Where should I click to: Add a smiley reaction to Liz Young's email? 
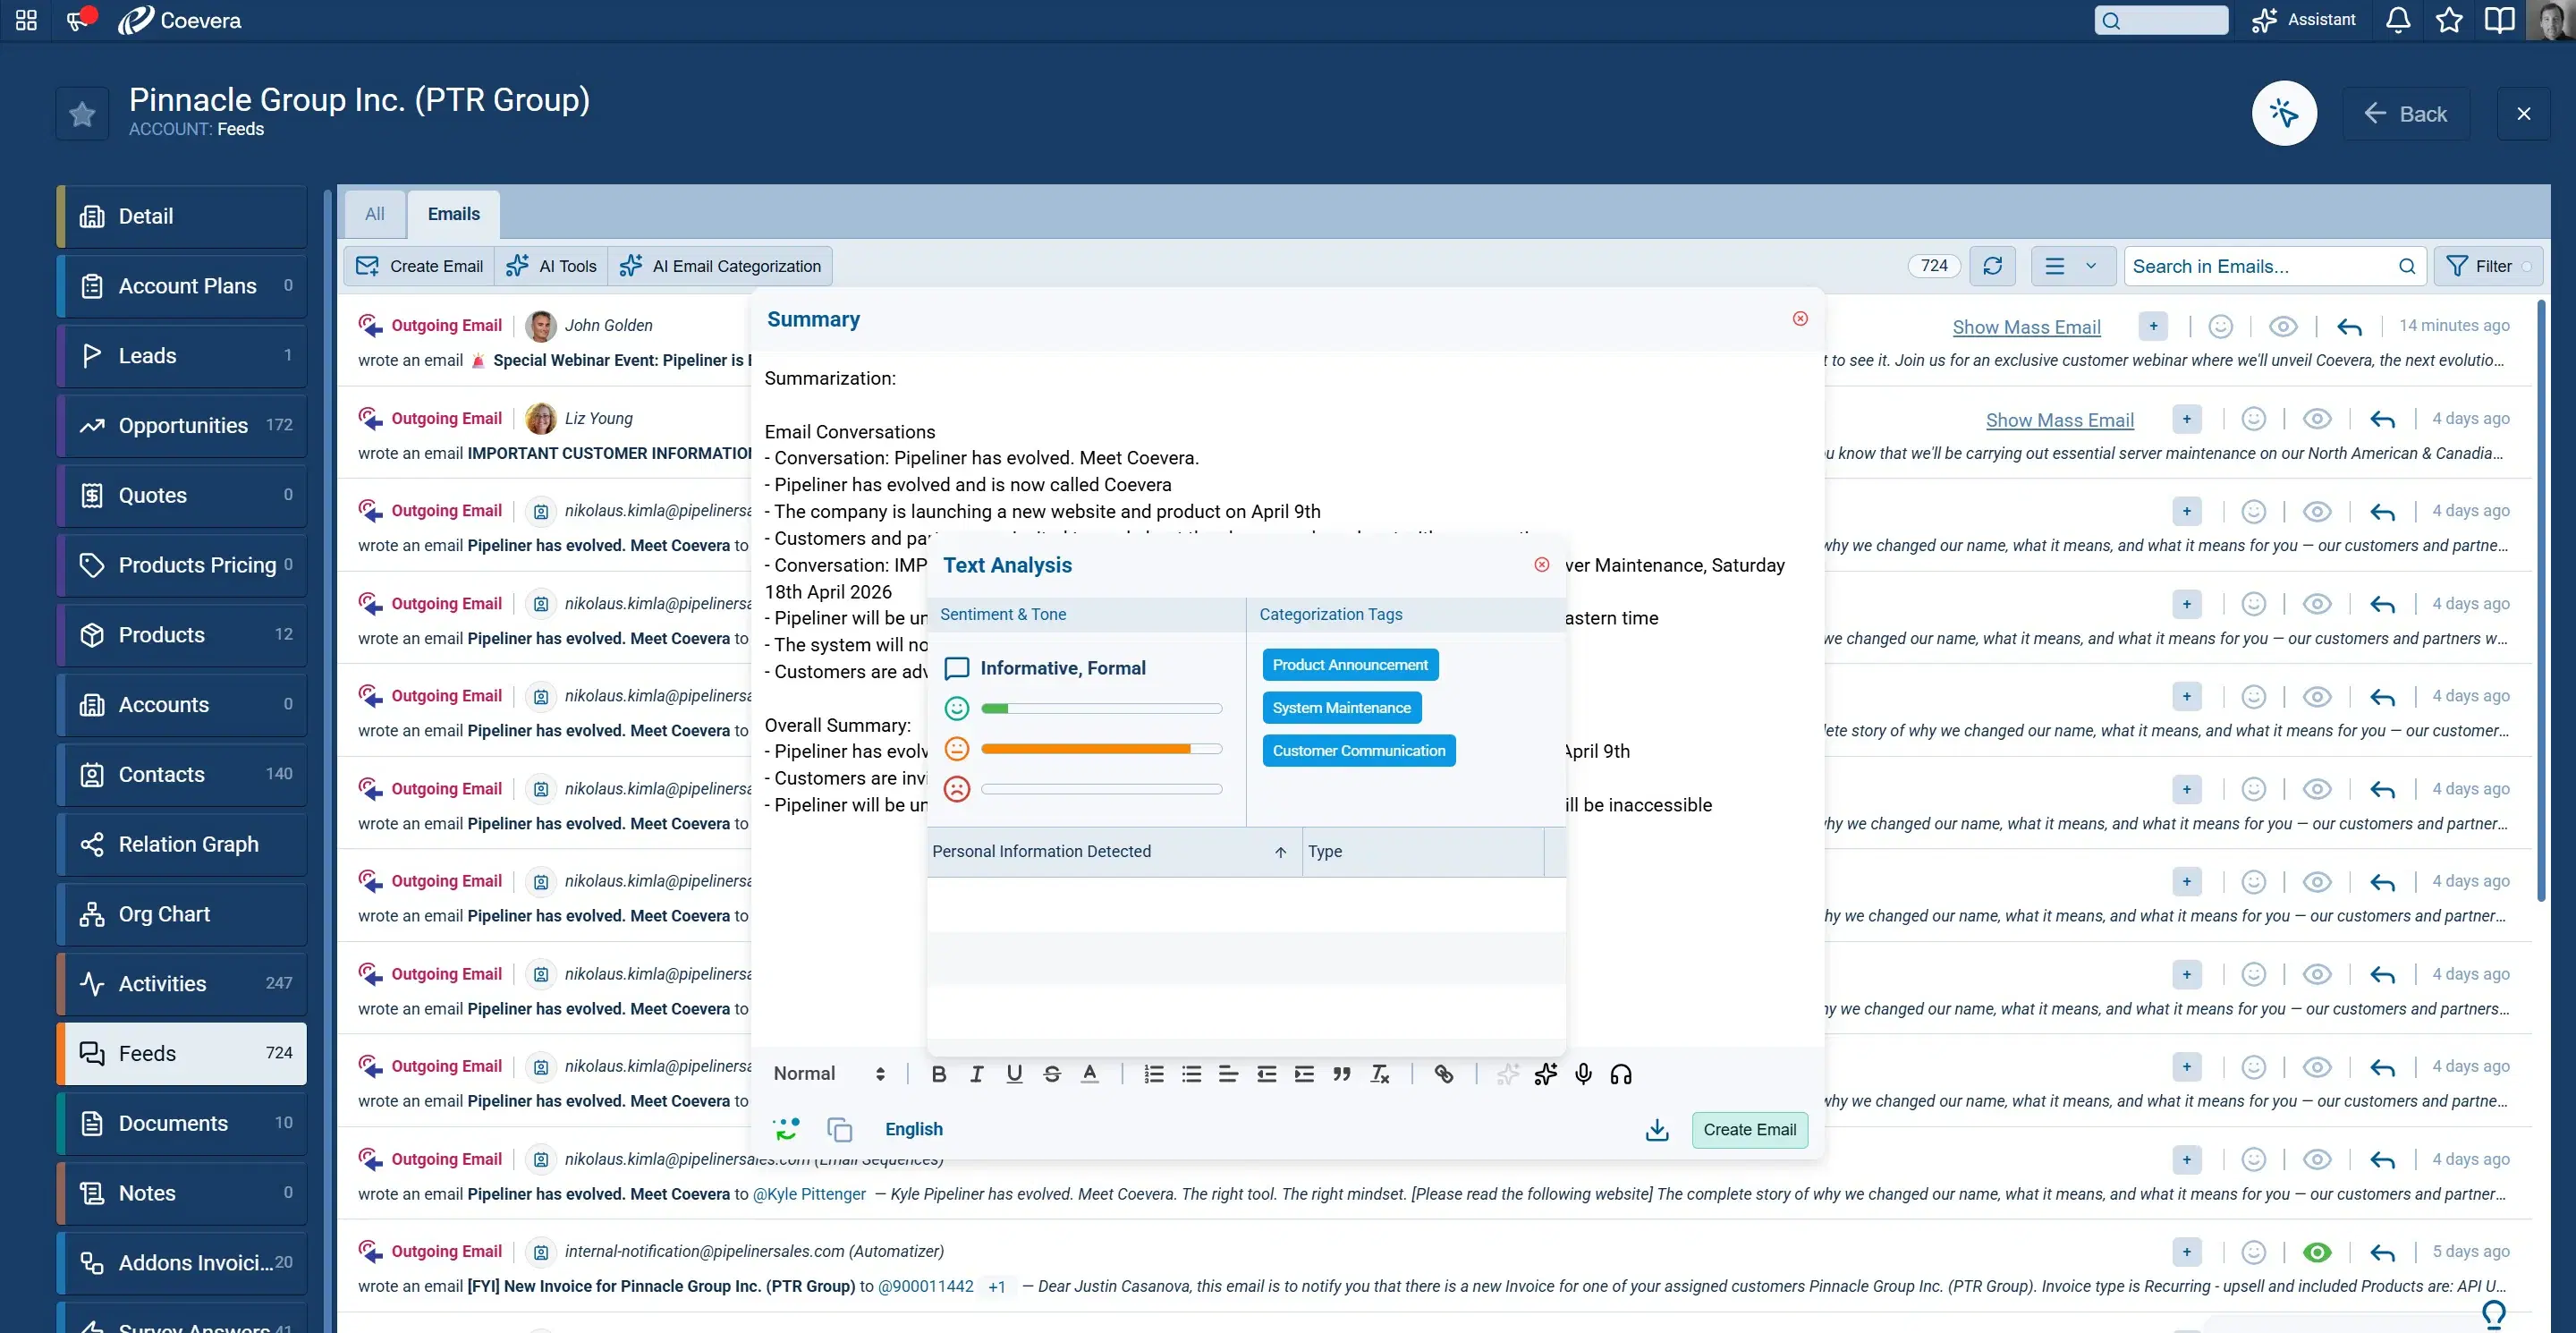pos(2253,418)
